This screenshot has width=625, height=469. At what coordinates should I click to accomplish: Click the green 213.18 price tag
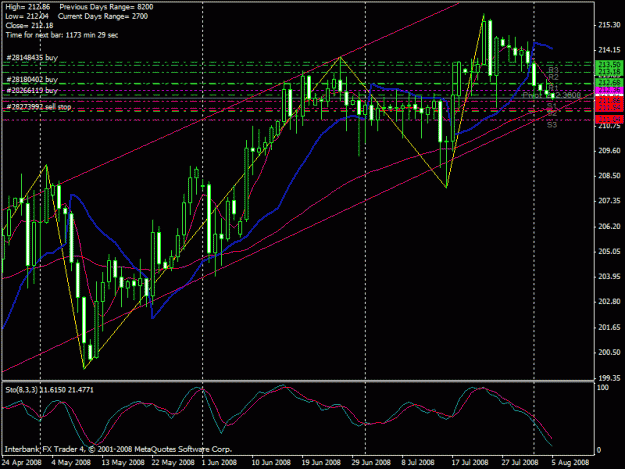pyautogui.click(x=609, y=71)
